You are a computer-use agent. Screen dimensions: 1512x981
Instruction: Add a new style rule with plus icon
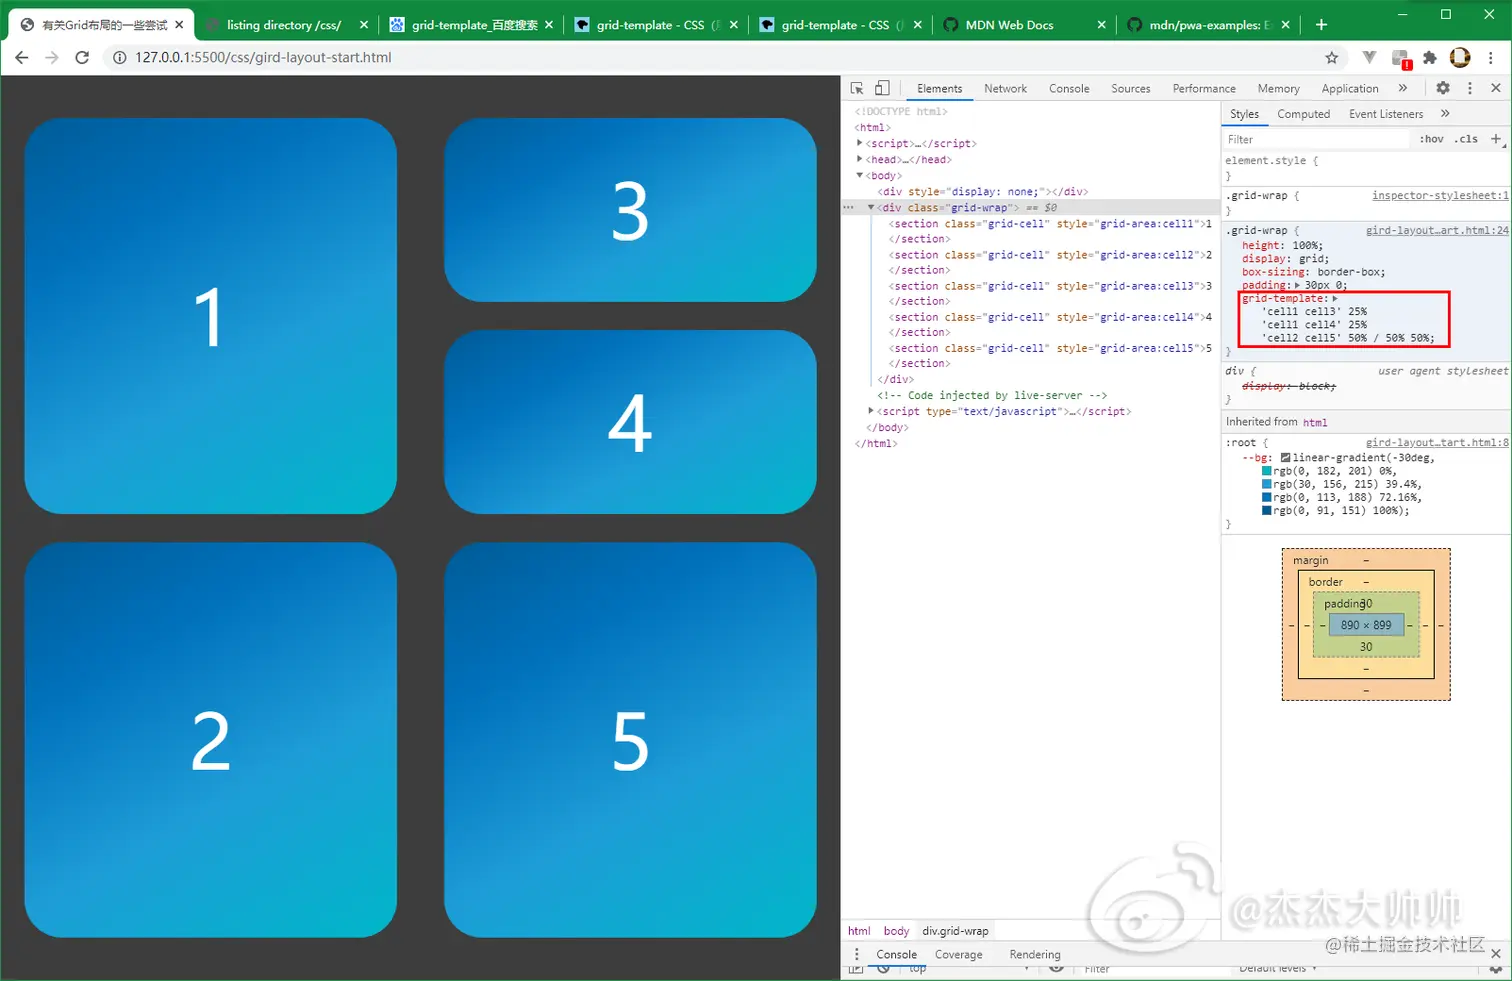pos(1496,139)
